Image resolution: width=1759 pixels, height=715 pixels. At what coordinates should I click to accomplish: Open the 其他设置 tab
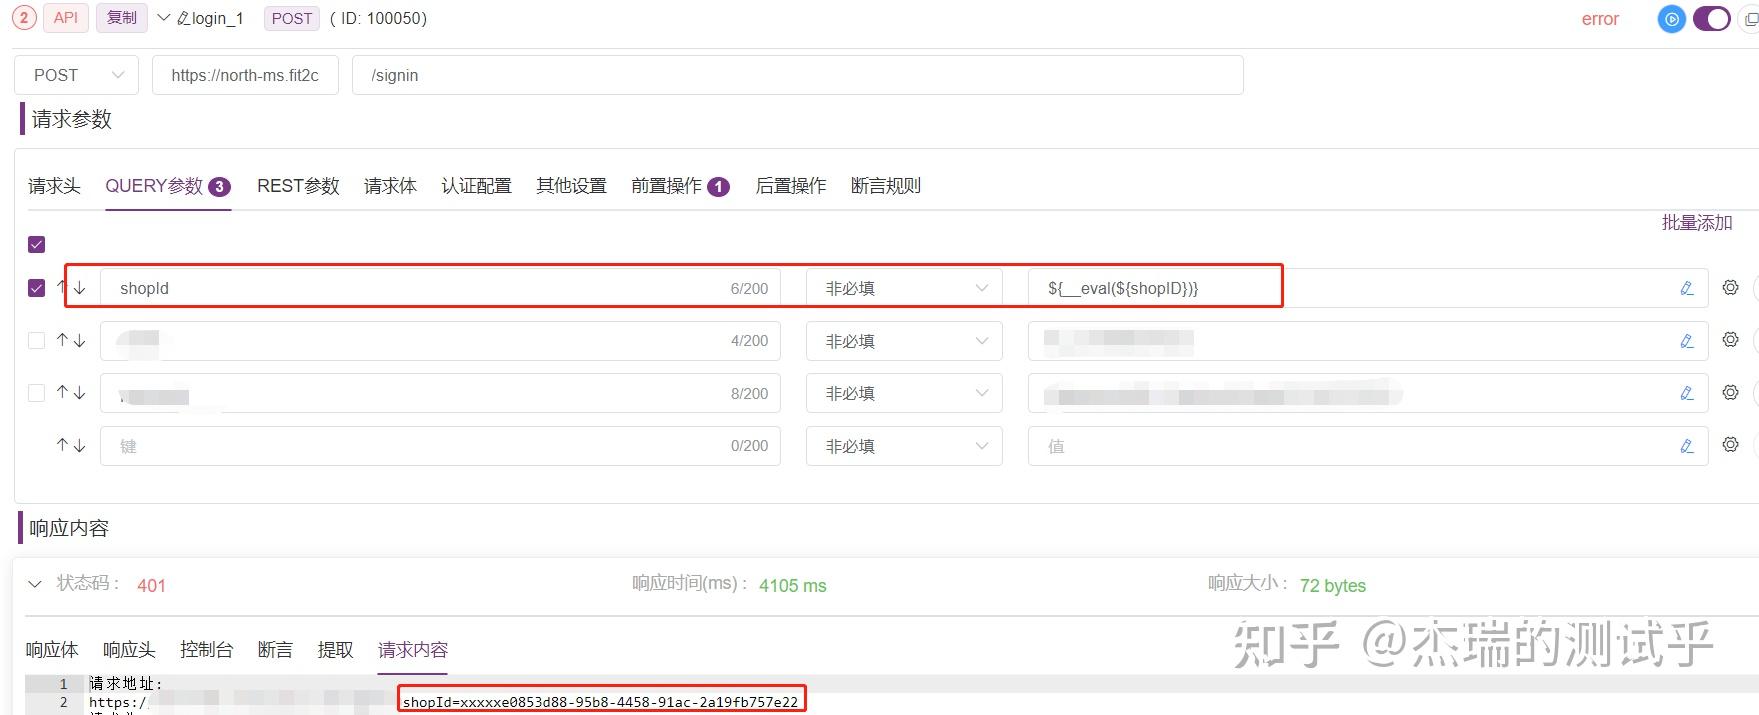pyautogui.click(x=571, y=186)
